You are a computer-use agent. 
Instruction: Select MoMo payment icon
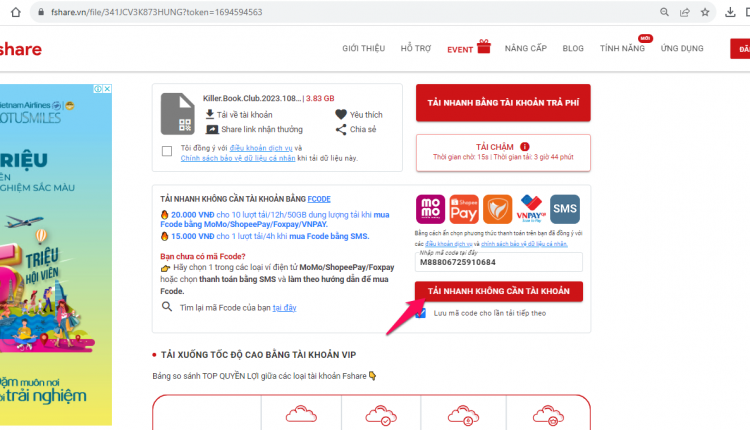[430, 209]
